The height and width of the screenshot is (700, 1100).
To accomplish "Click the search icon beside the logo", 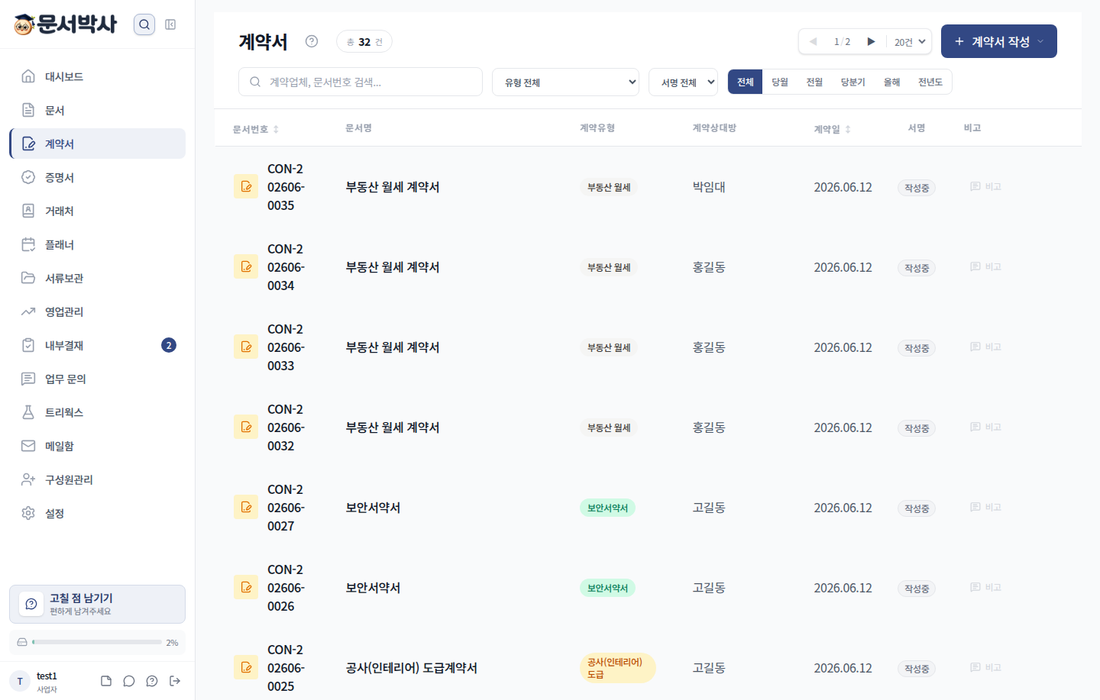I will pos(144,25).
